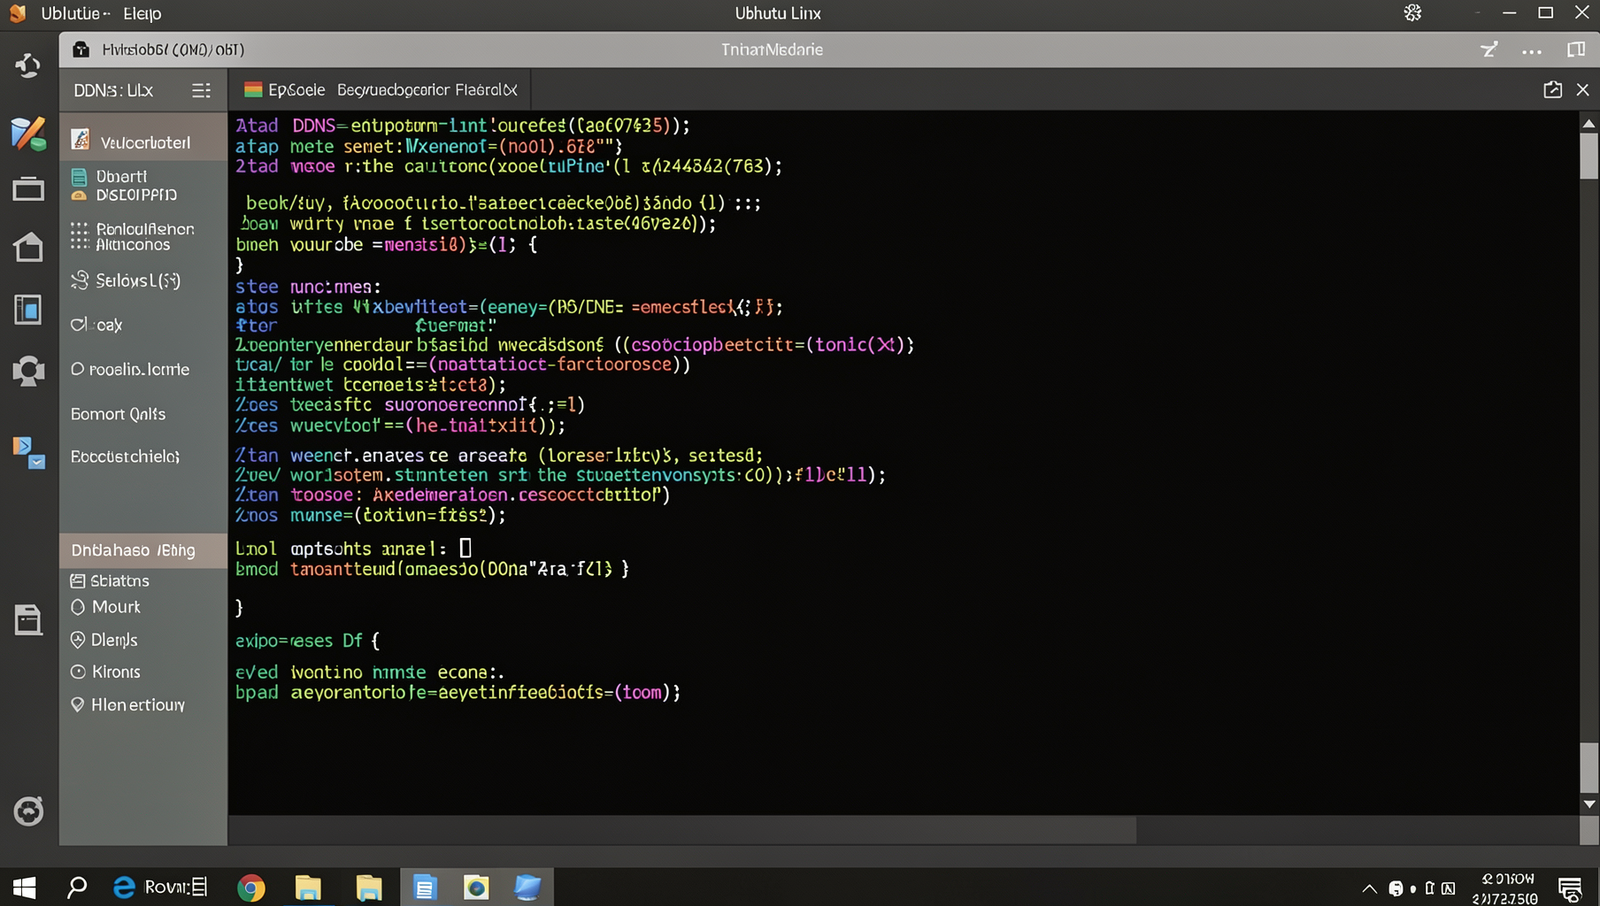Click the circular sync icon at rail bottom

(28, 810)
